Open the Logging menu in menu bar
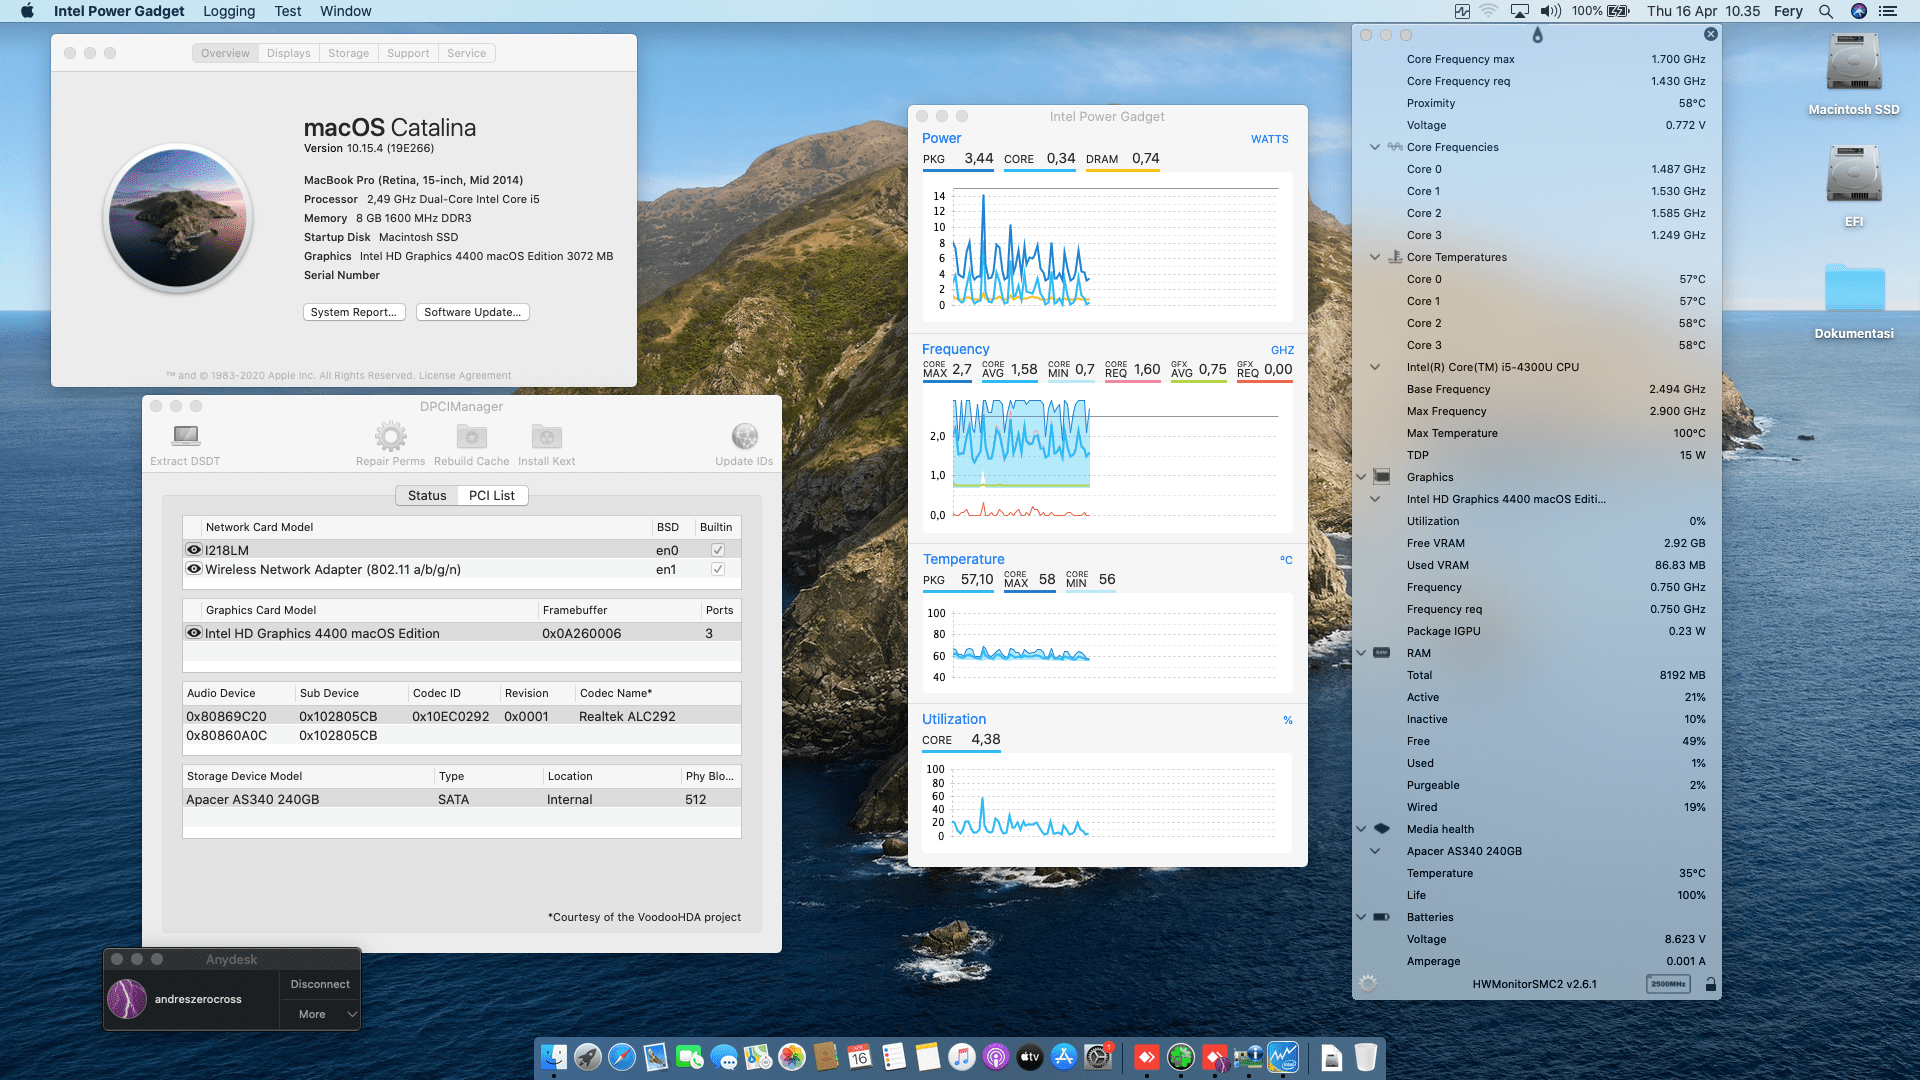 coord(229,11)
